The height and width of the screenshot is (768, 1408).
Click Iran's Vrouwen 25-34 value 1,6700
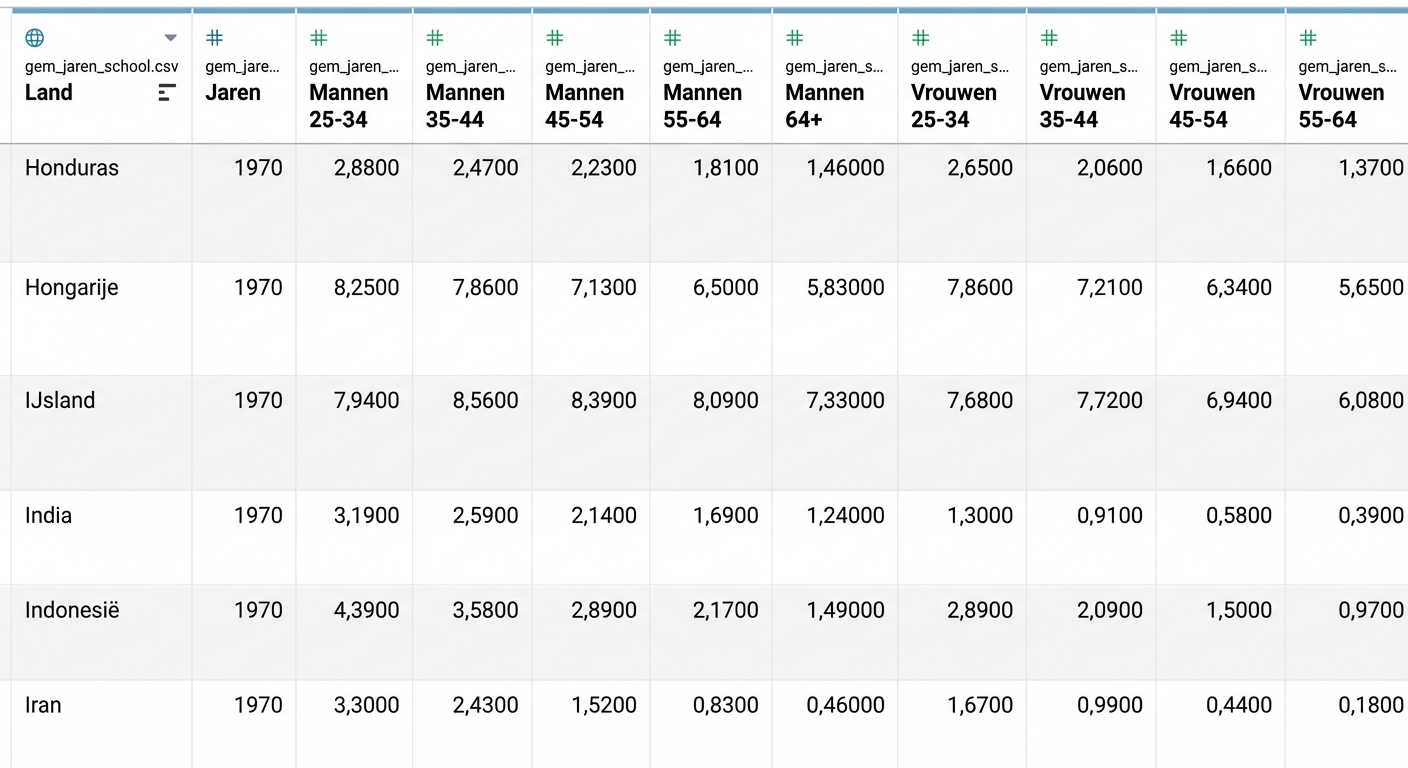point(979,705)
